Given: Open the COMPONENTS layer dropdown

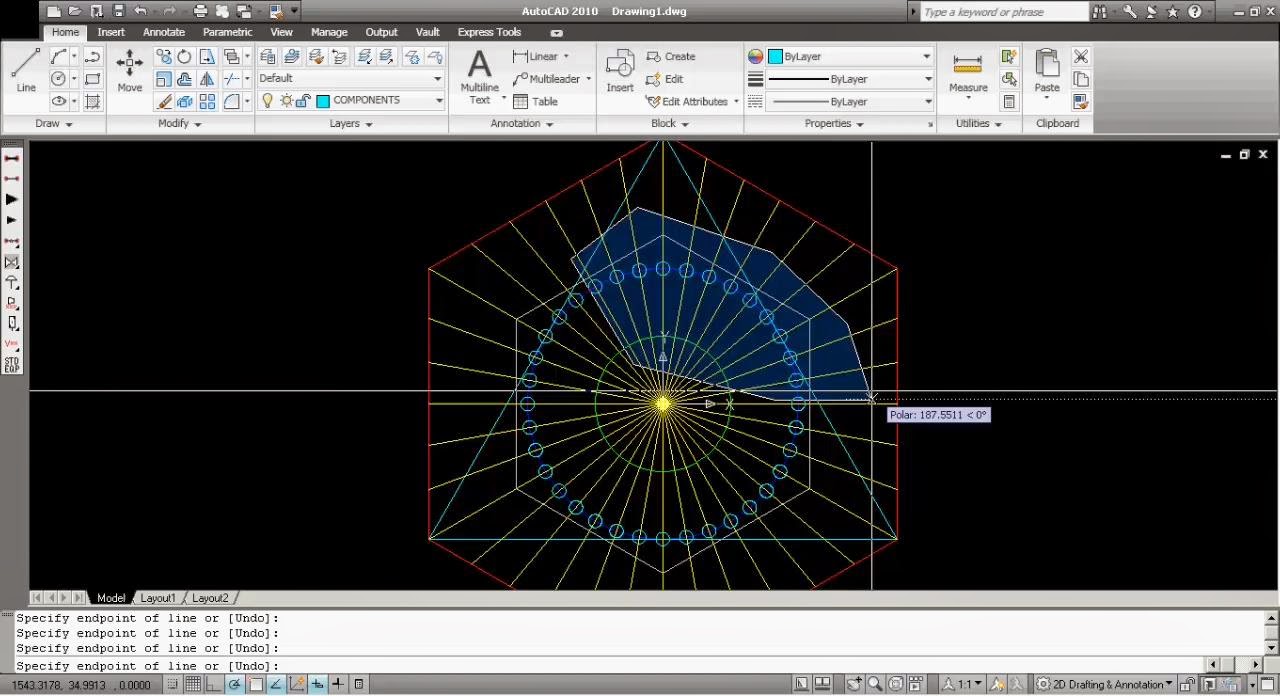Looking at the screenshot, I should pos(438,100).
